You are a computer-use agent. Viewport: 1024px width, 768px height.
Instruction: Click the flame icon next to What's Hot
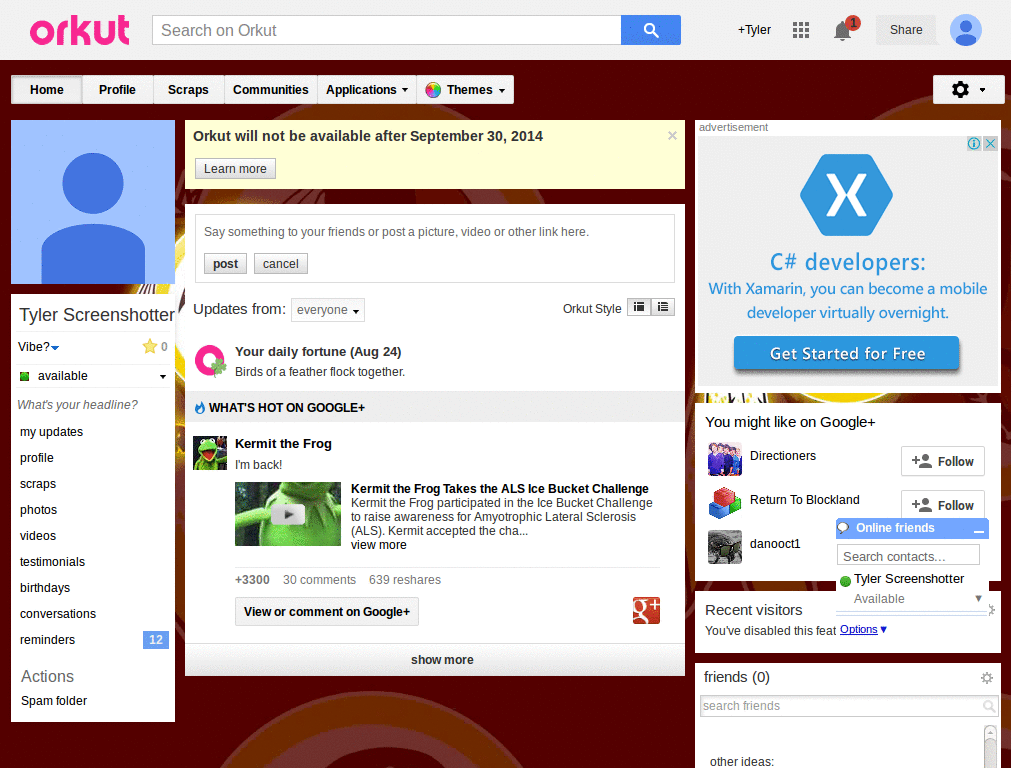click(200, 408)
